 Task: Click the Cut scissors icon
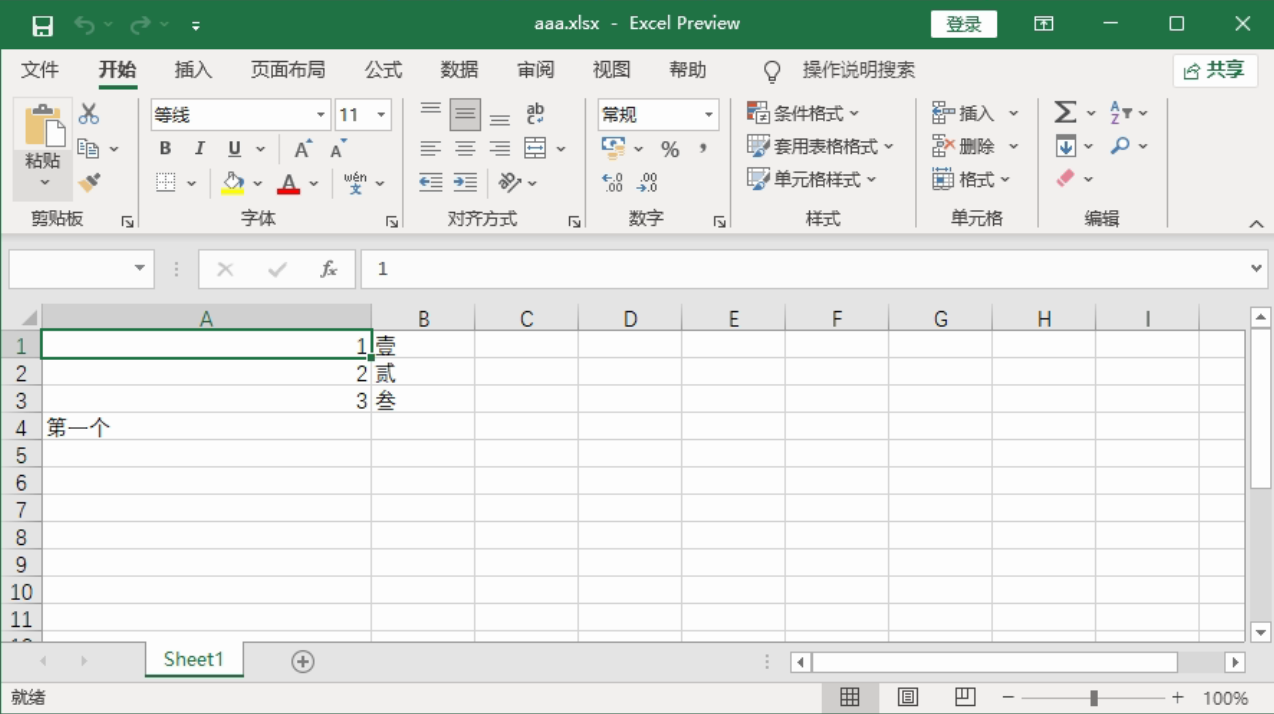pyautogui.click(x=89, y=114)
